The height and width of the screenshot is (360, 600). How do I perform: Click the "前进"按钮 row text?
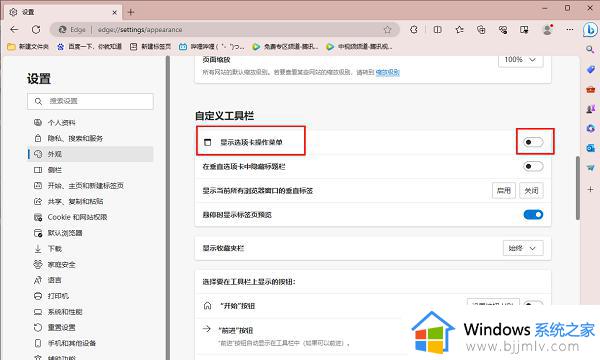[236, 331]
